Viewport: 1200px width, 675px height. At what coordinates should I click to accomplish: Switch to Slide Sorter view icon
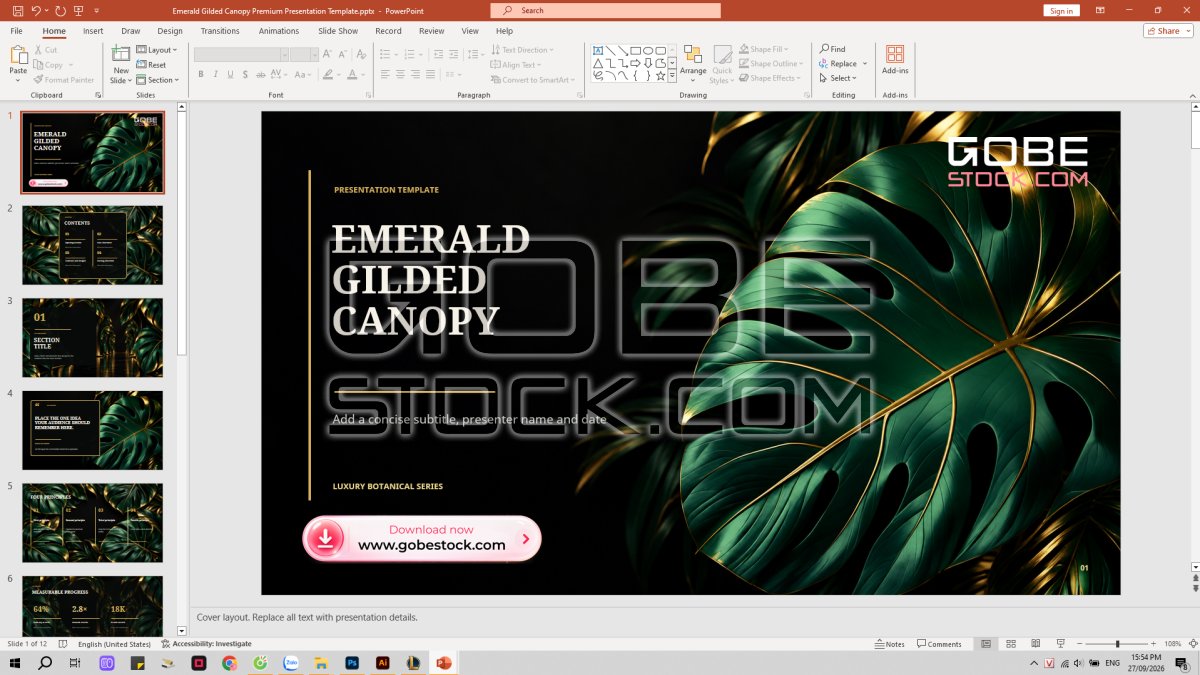(x=1010, y=644)
